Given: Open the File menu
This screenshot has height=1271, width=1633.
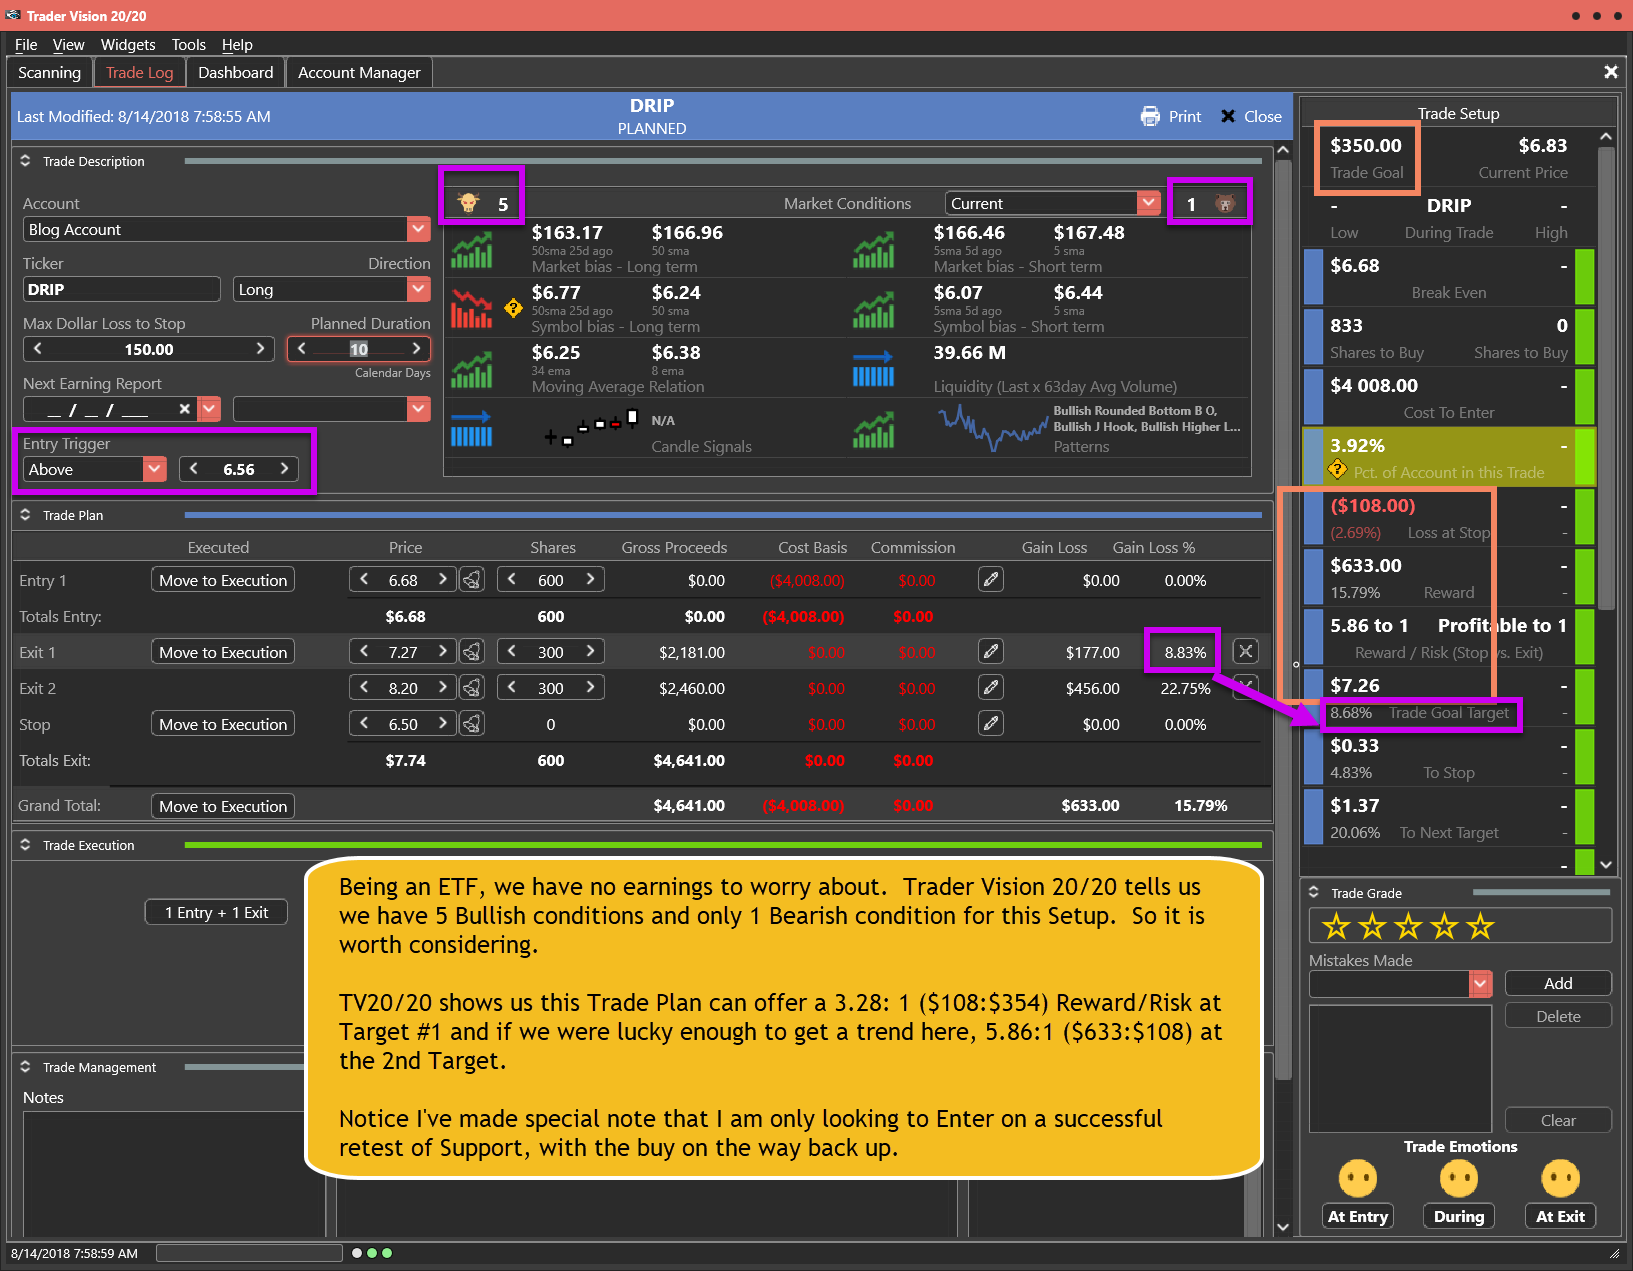Looking at the screenshot, I should (x=26, y=44).
